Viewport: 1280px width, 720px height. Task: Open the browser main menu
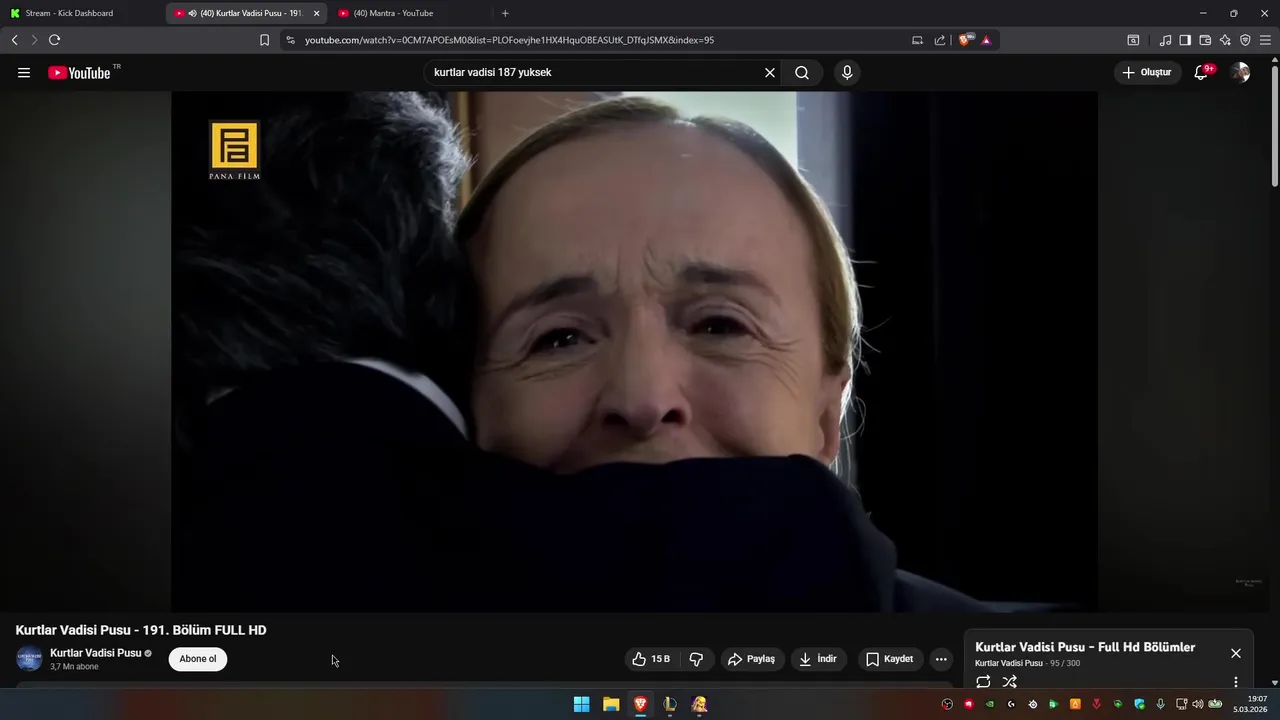click(1266, 40)
